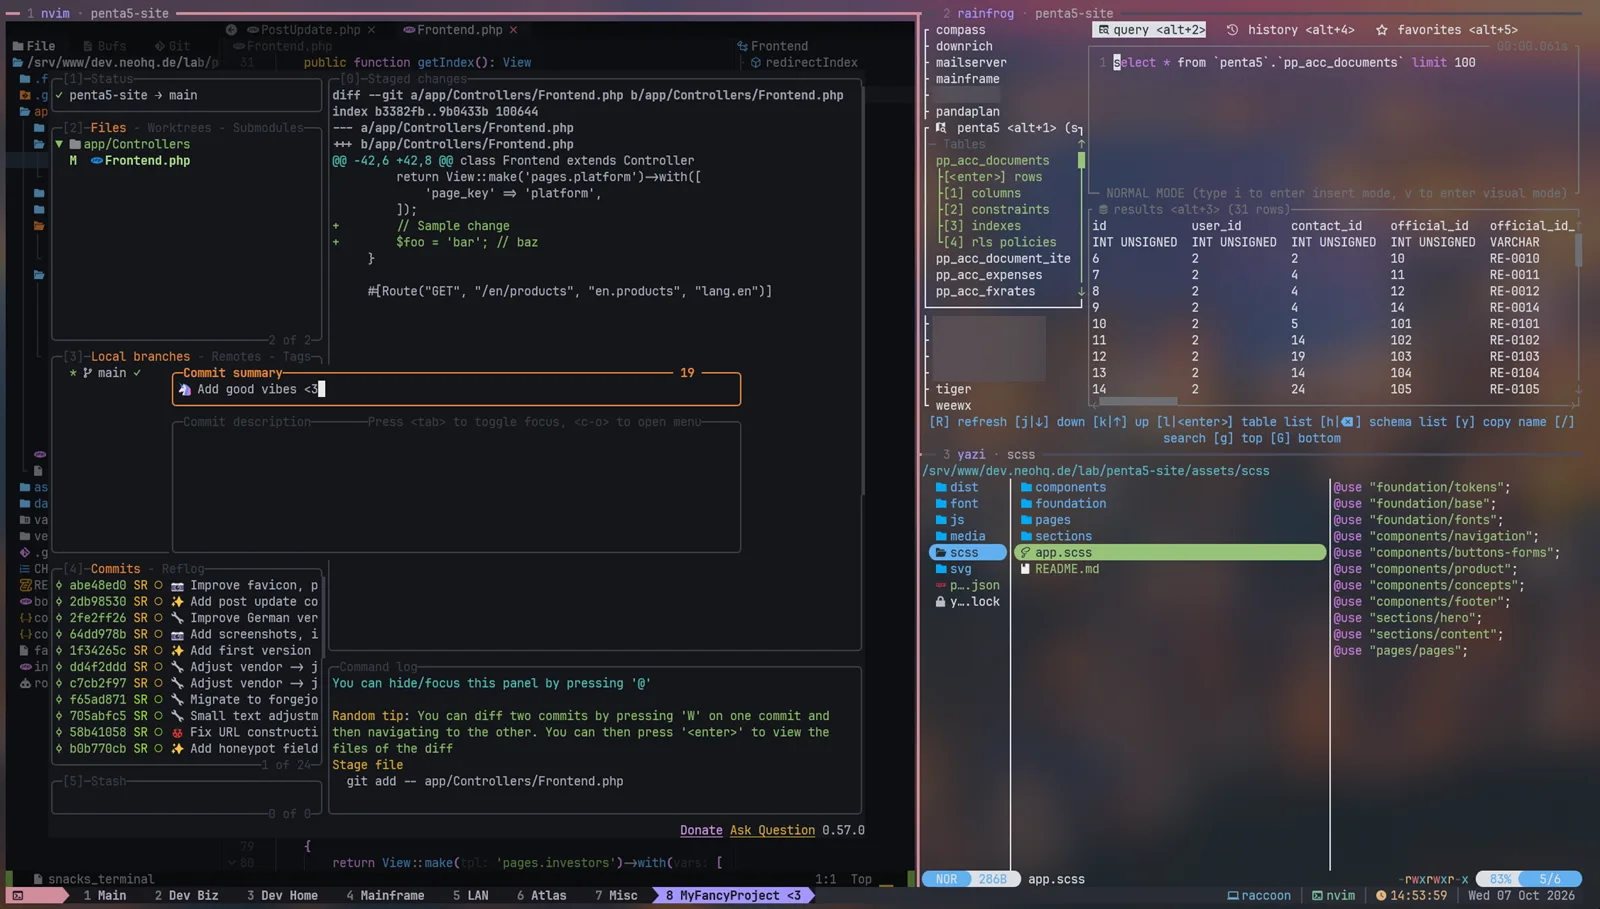The image size is (1600, 909).
Task: Expand the pp_acc_documents rows entry
Action: 993,177
